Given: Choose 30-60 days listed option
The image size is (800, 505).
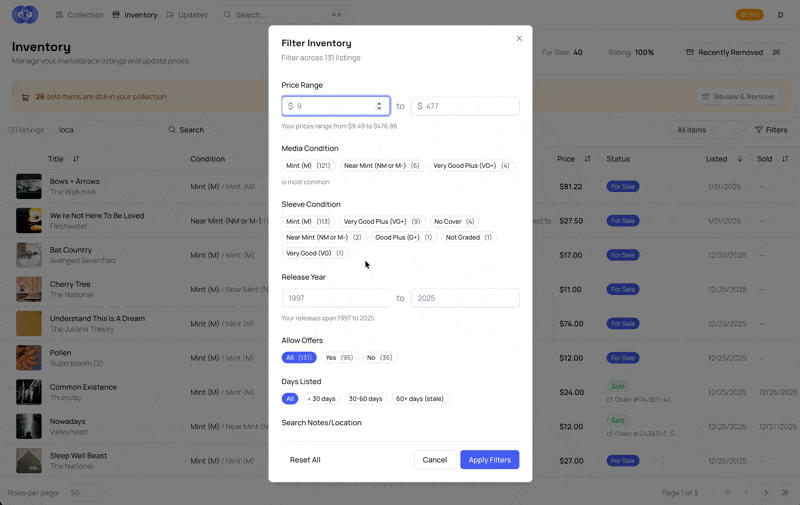Looking at the screenshot, I should pyautogui.click(x=365, y=399).
